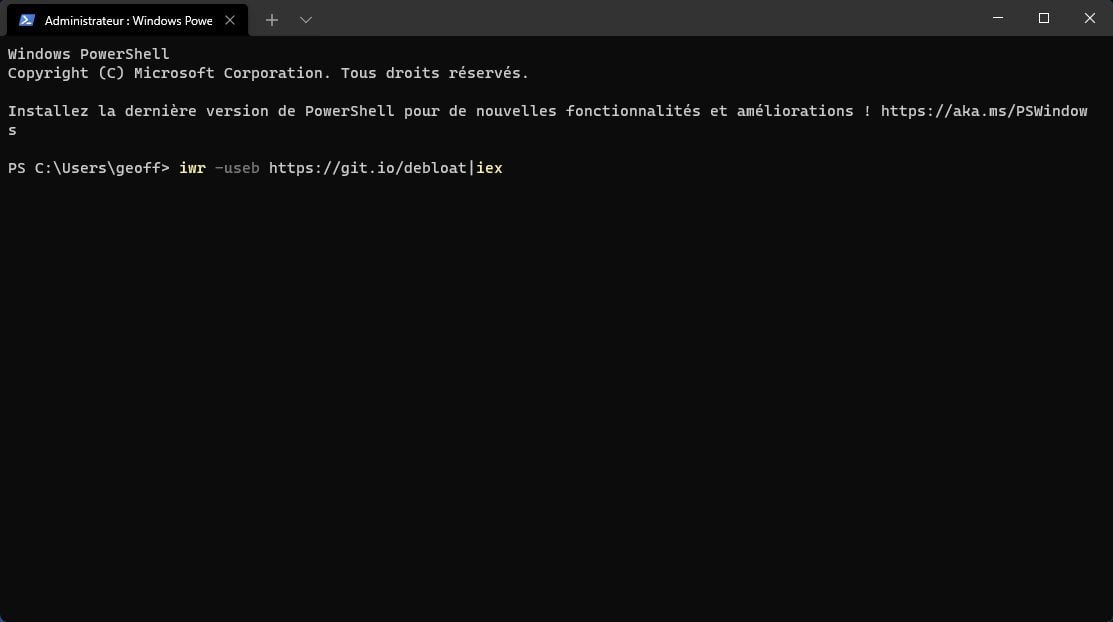Click the Copyright Microsoft Corporation line
Viewport: 1113px width, 622px height.
[x=268, y=73]
